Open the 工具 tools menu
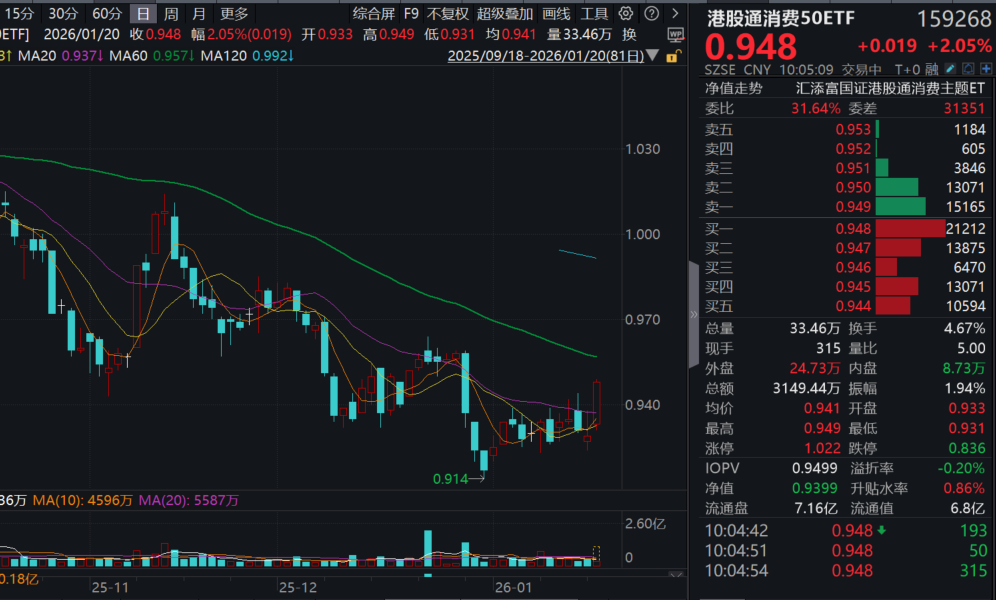Viewport: 996px width, 600px height. 595,14
